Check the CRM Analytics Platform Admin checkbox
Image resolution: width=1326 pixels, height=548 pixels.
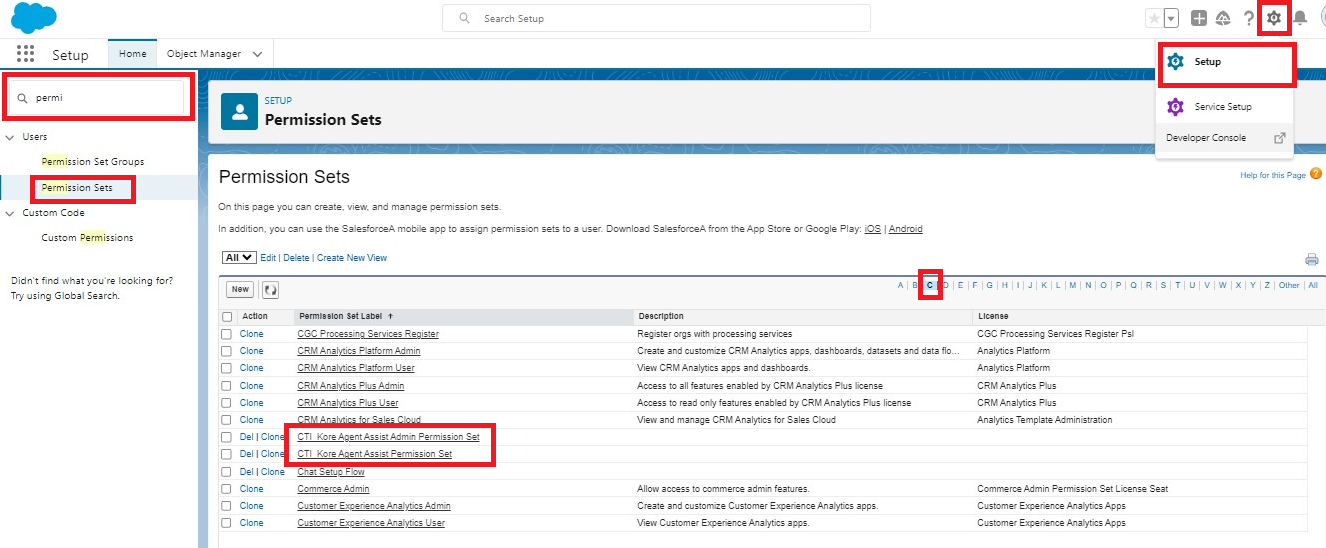point(227,351)
